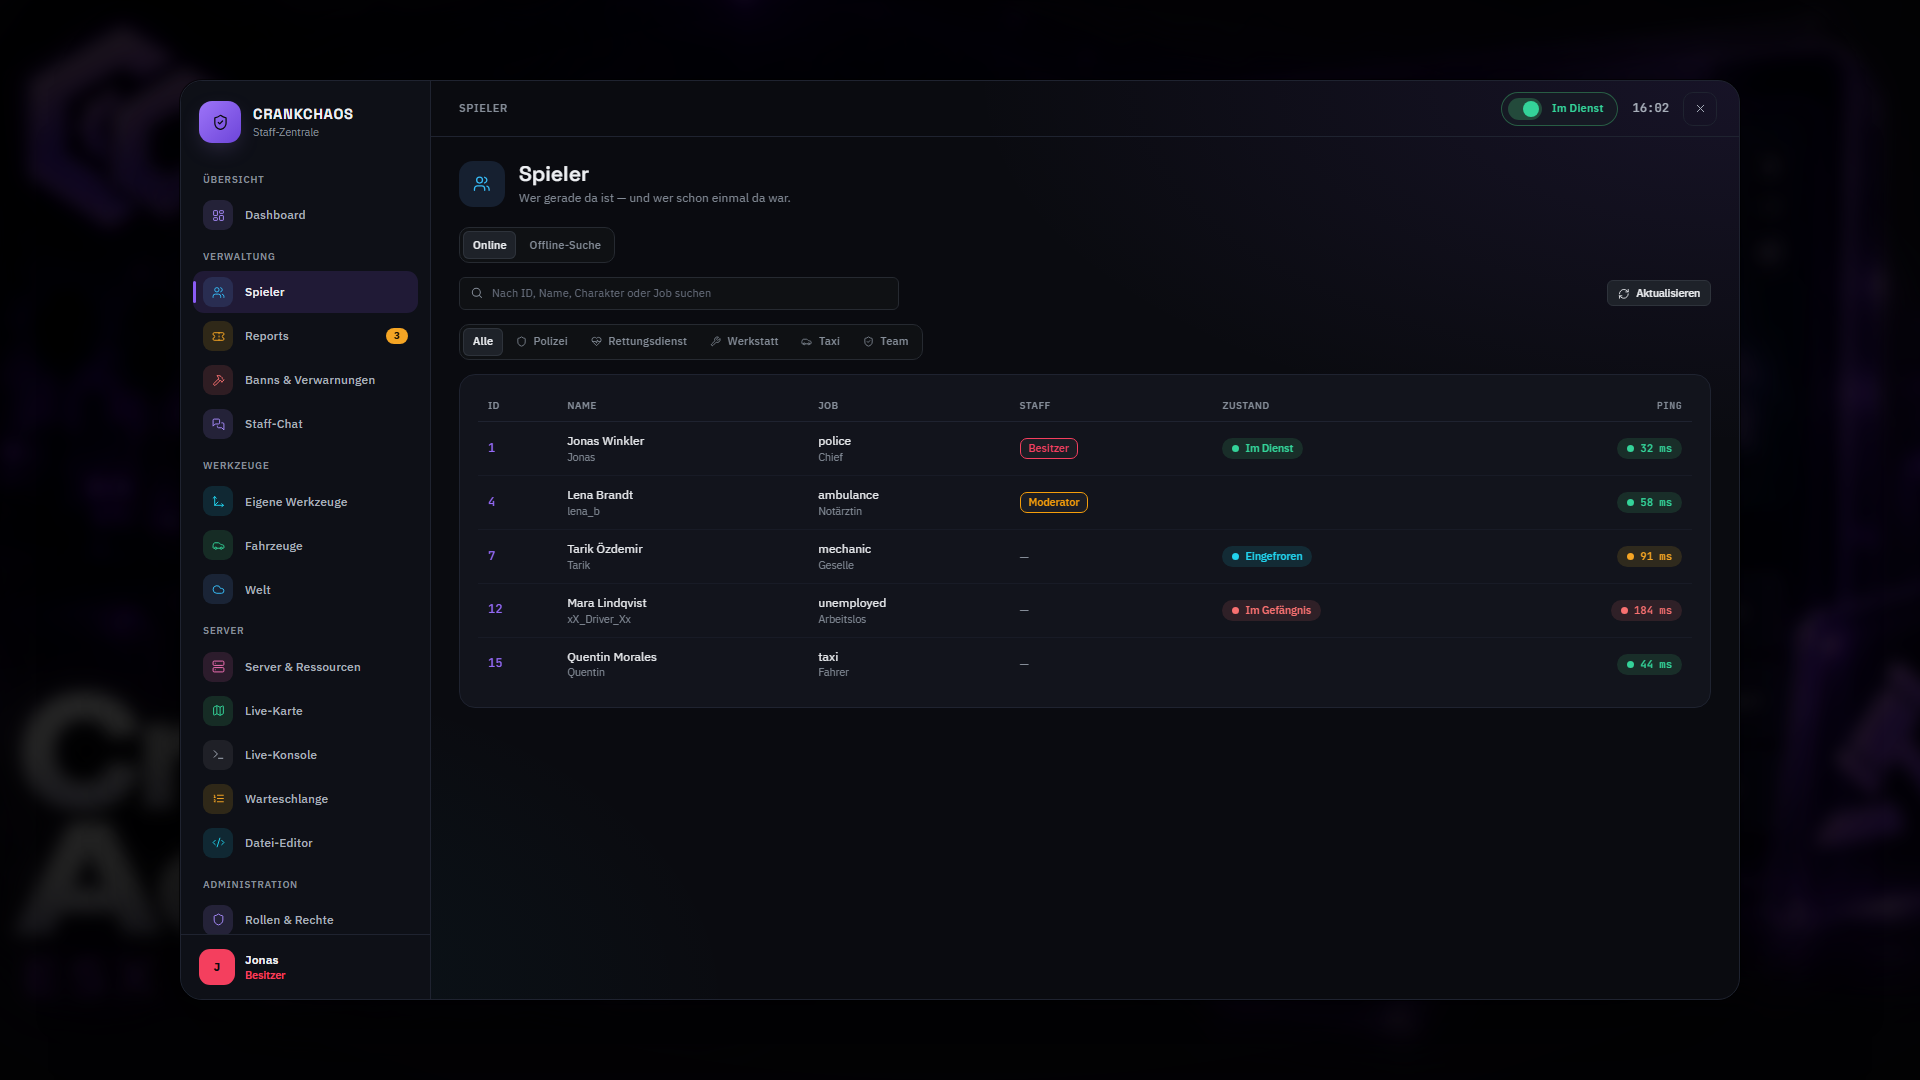Click the Besitzer staff badge in the table
The width and height of the screenshot is (1920, 1080).
pos(1049,449)
